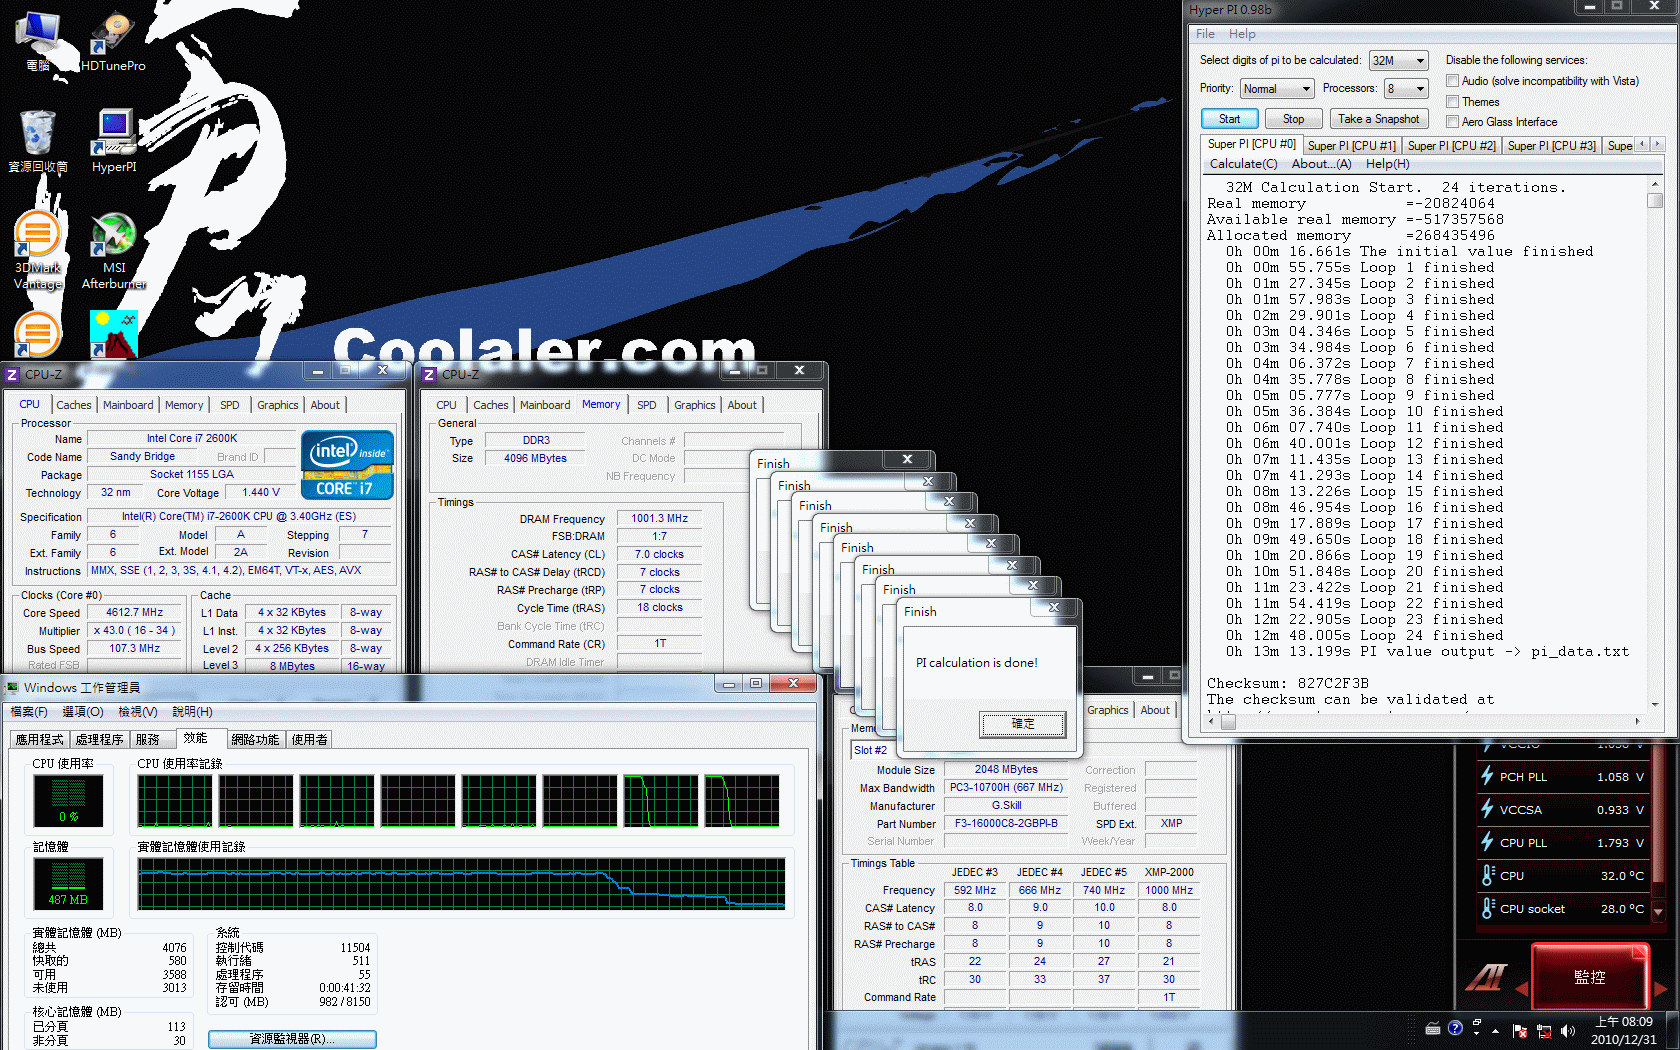Image resolution: width=1680 pixels, height=1050 pixels.
Task: Show hidden system tray icons
Action: coord(1496,1031)
